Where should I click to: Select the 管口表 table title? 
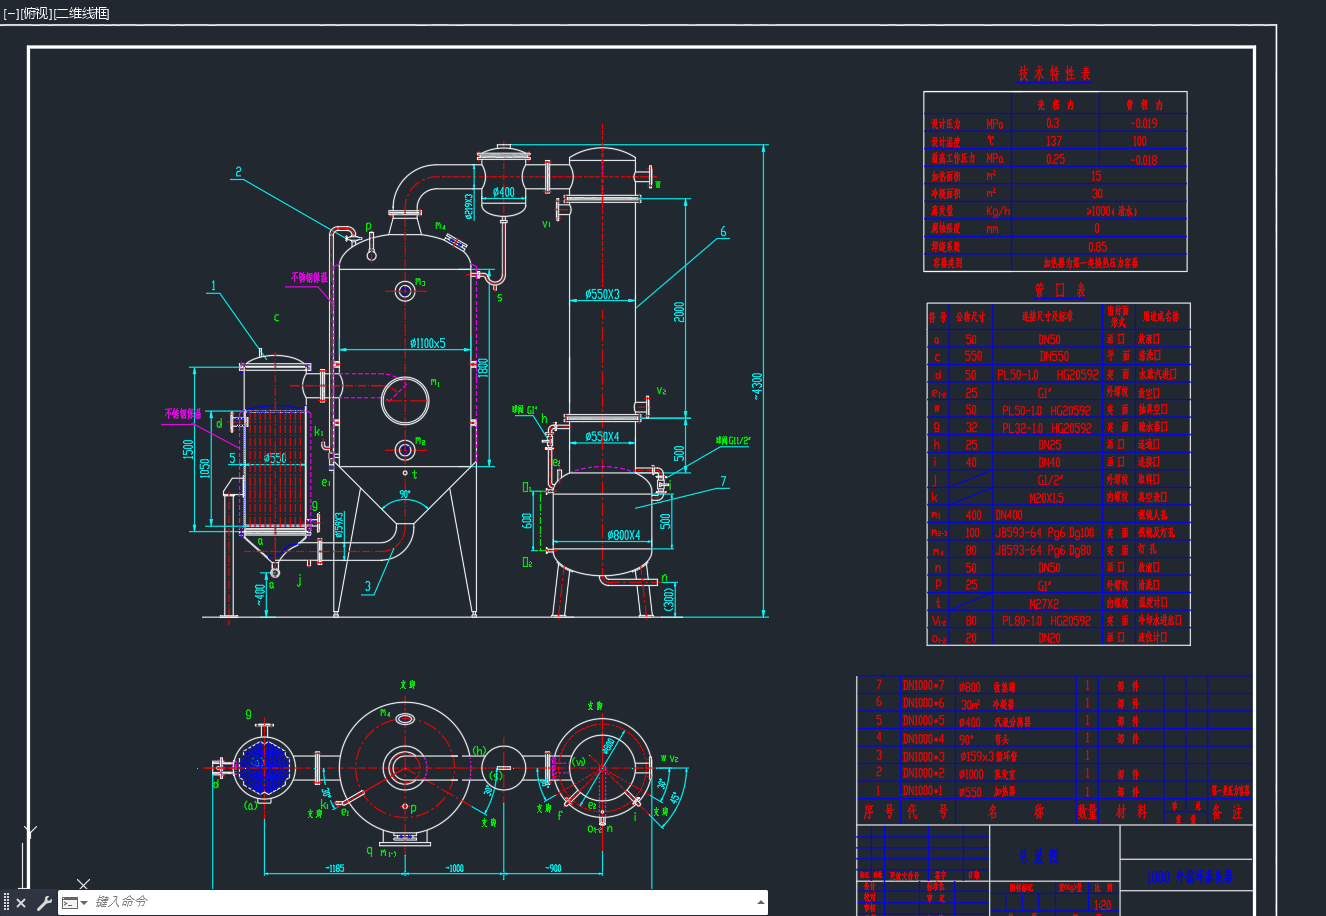click(x=1060, y=290)
